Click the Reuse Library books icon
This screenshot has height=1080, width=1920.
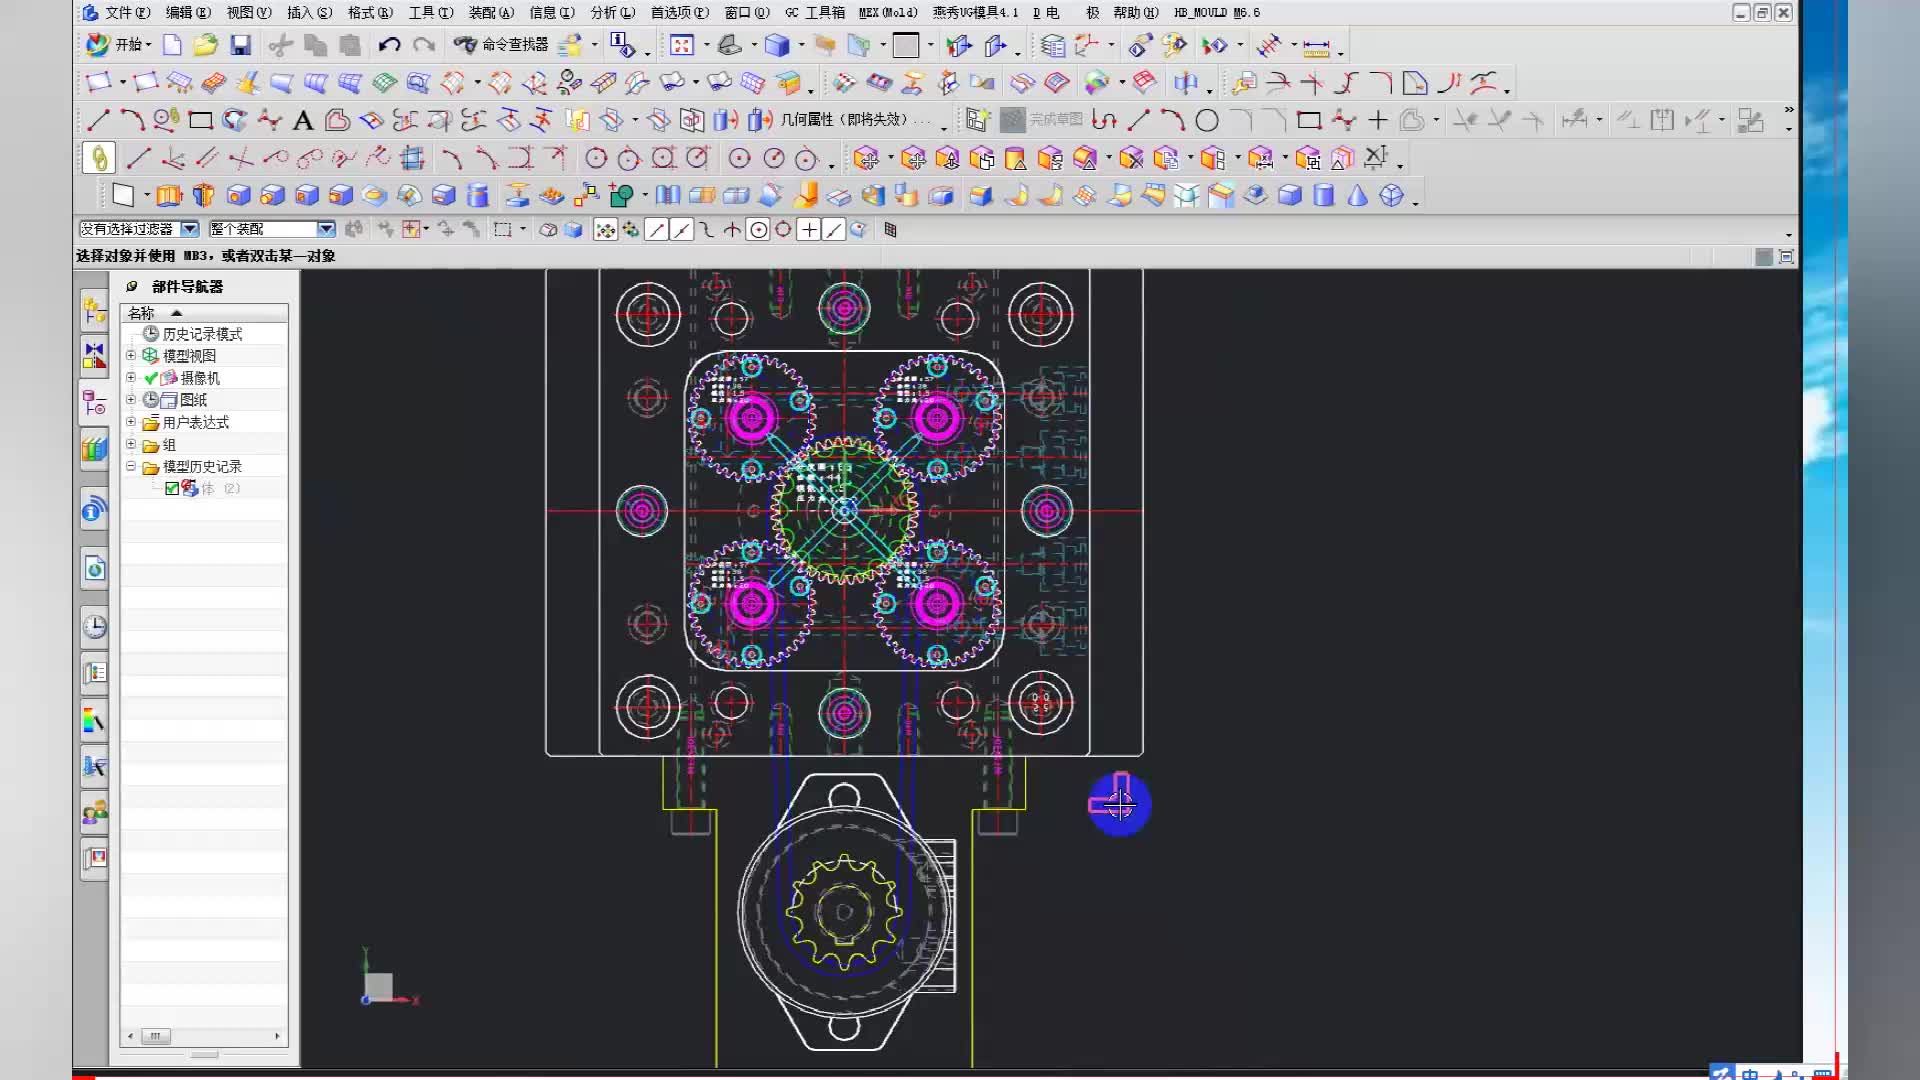pos(94,449)
